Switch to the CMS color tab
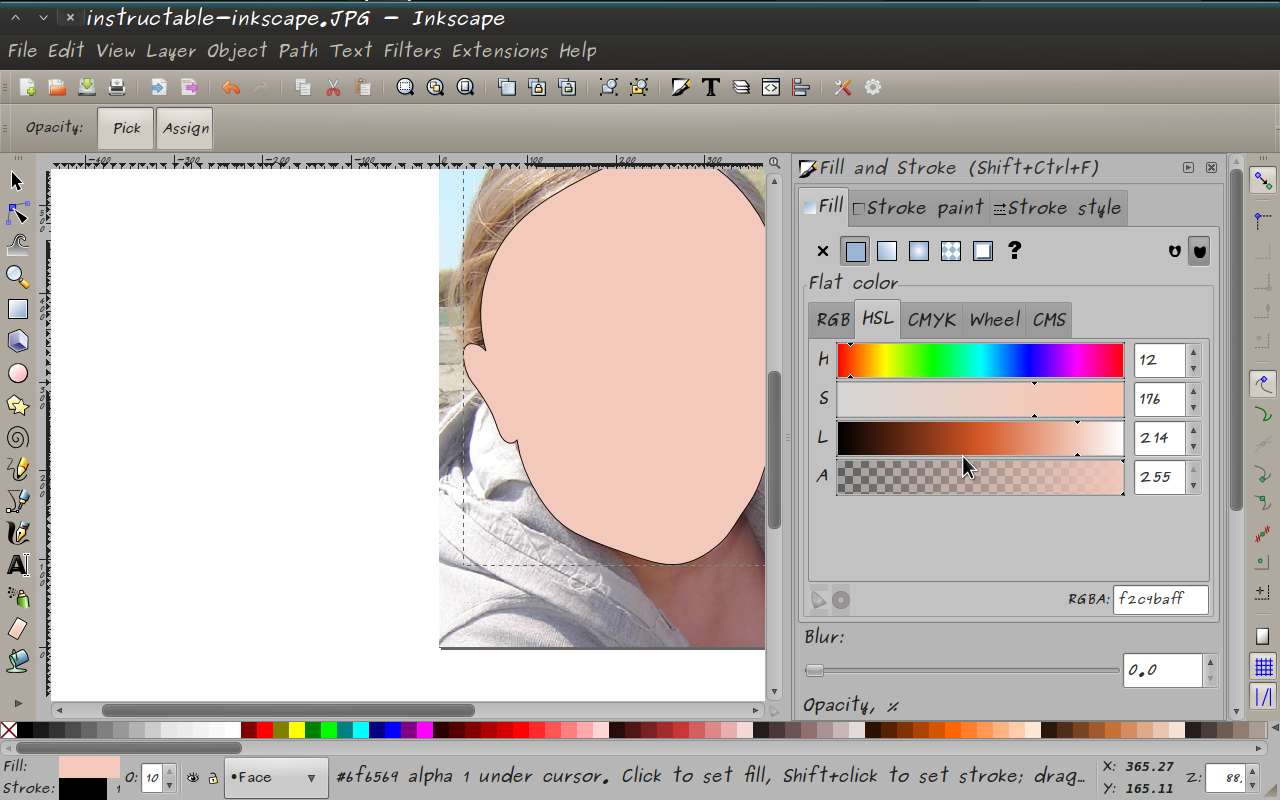This screenshot has height=800, width=1280. [x=1049, y=320]
